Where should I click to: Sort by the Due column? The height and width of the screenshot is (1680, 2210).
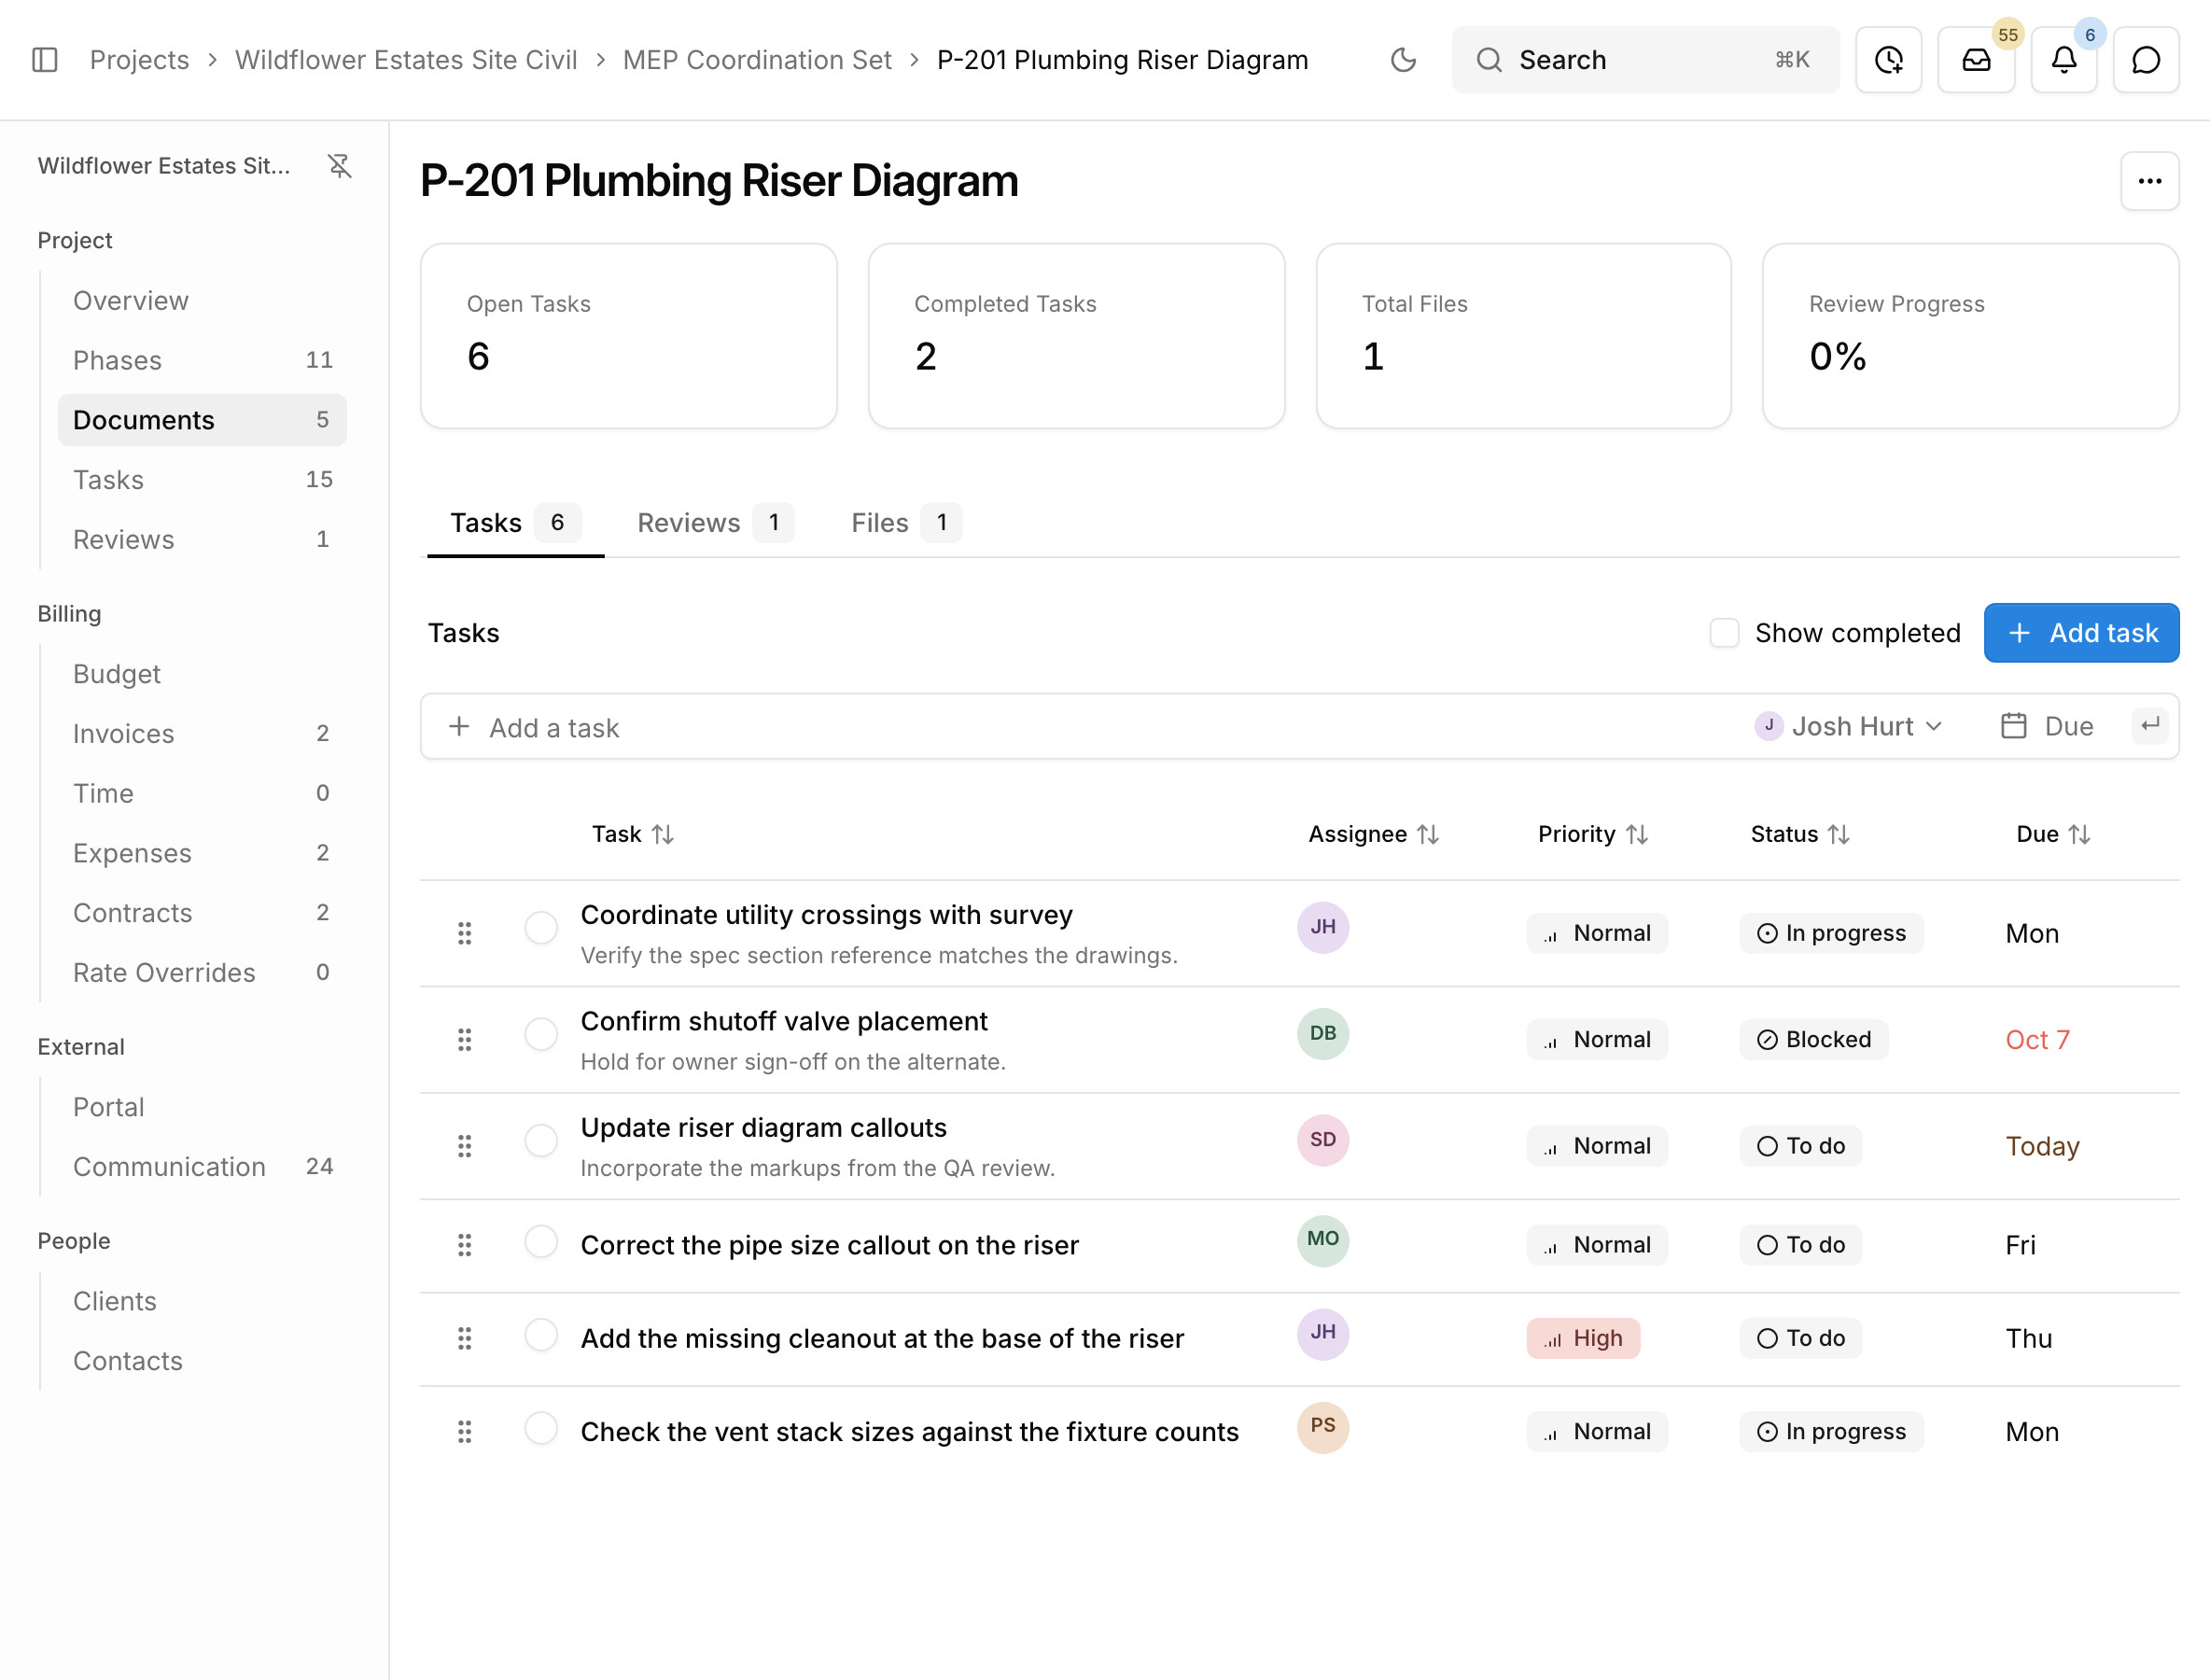pos(2053,834)
